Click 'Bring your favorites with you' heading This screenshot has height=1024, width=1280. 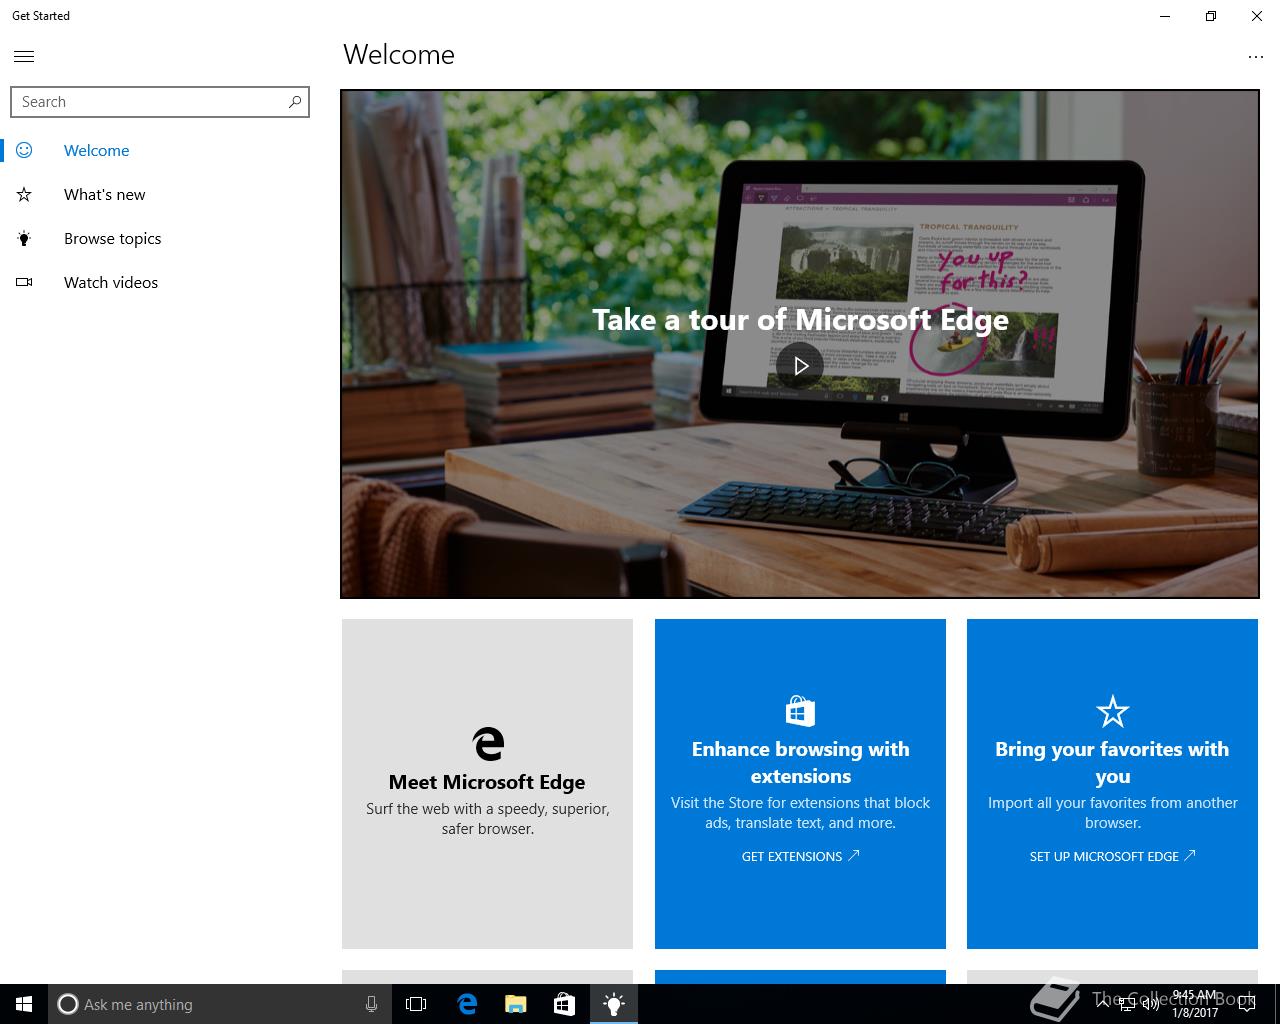pyautogui.click(x=1112, y=762)
